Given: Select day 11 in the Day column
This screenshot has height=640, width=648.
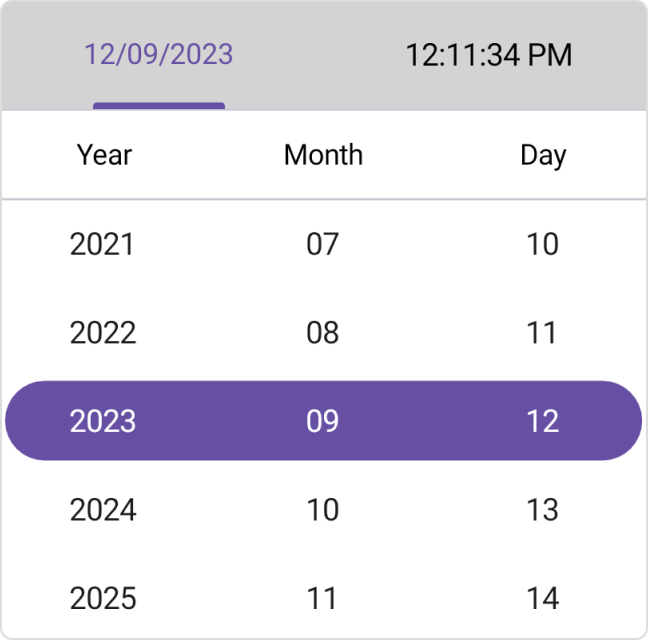Looking at the screenshot, I should click(x=542, y=332).
